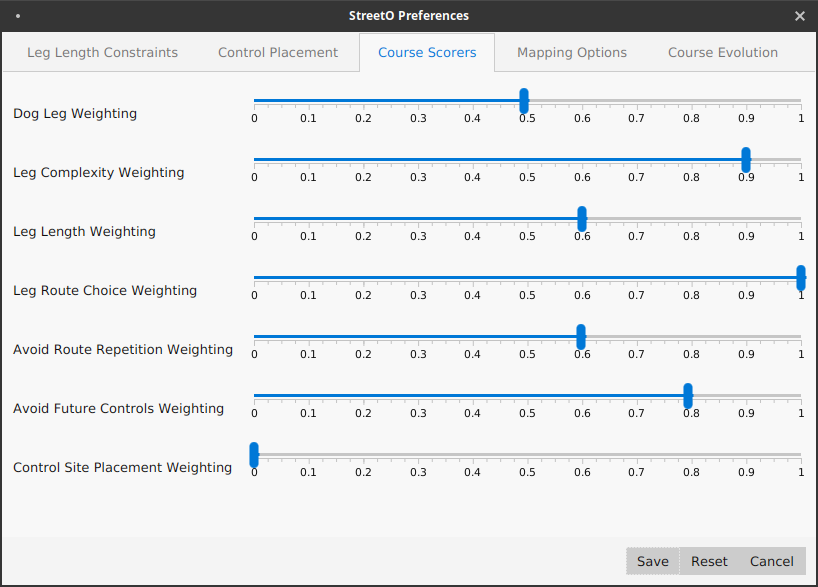Click the Leg Length Weighting slider handle
This screenshot has width=818, height=587.
coord(582,219)
